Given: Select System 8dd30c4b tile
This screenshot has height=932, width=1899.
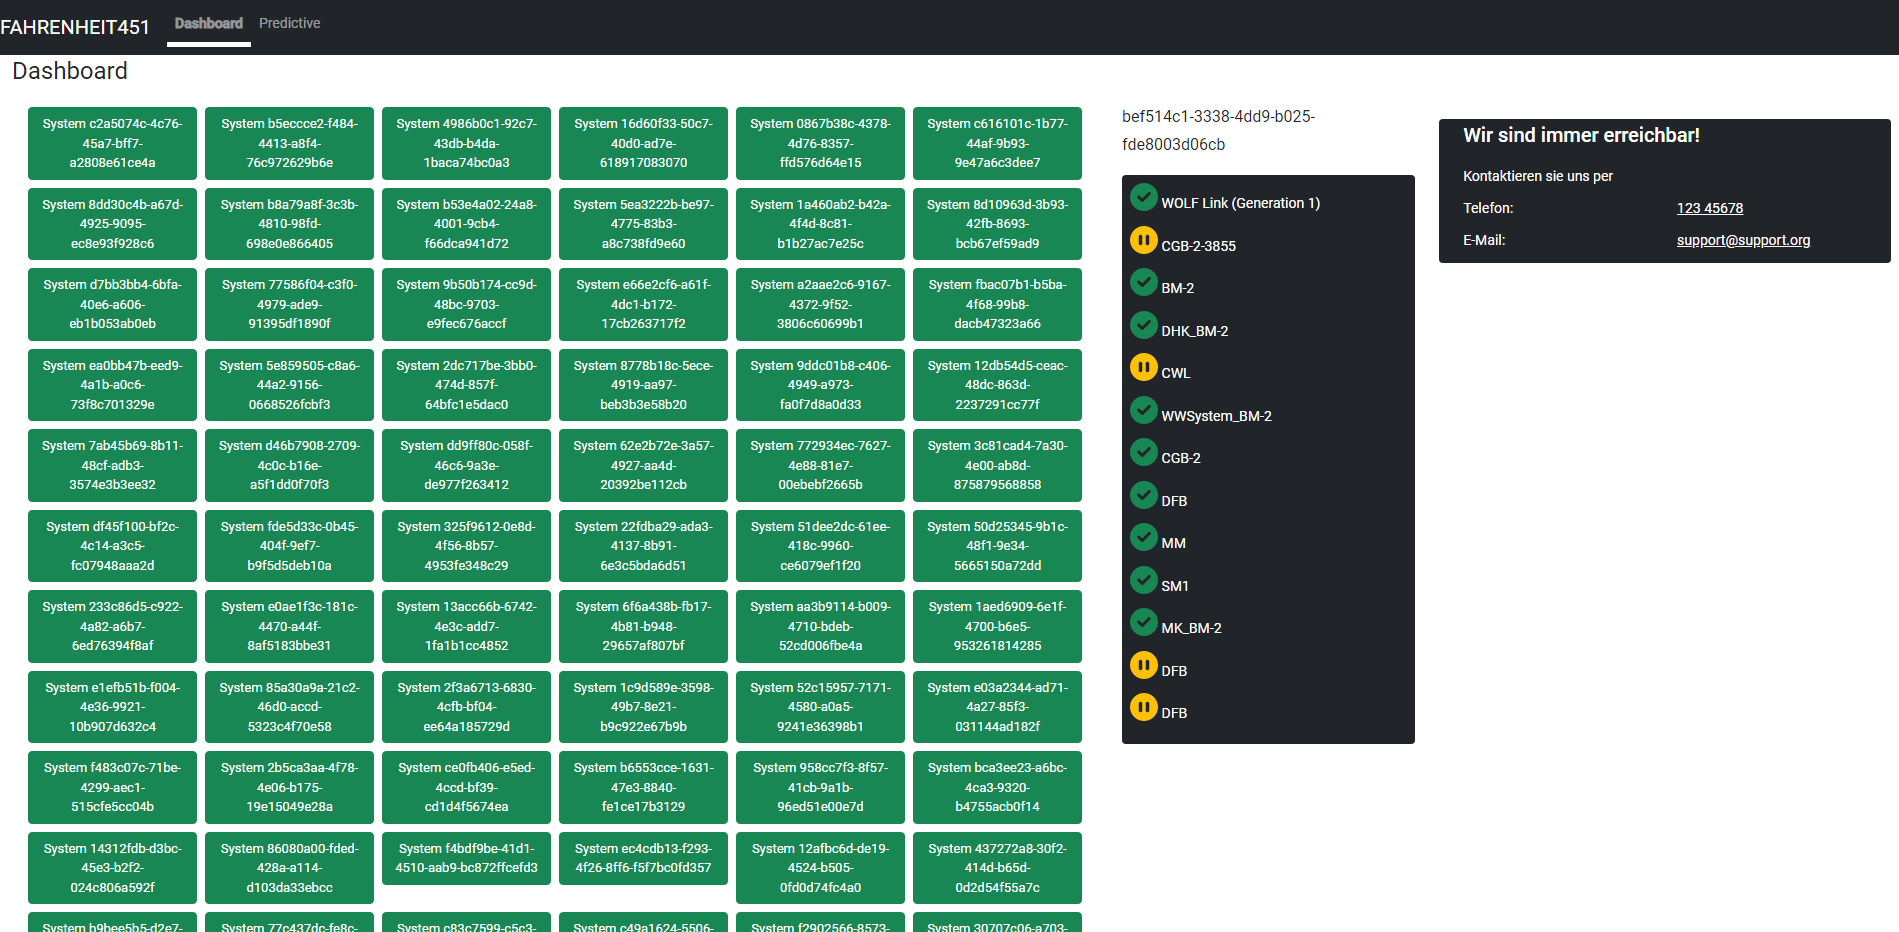Looking at the screenshot, I should (x=113, y=224).
